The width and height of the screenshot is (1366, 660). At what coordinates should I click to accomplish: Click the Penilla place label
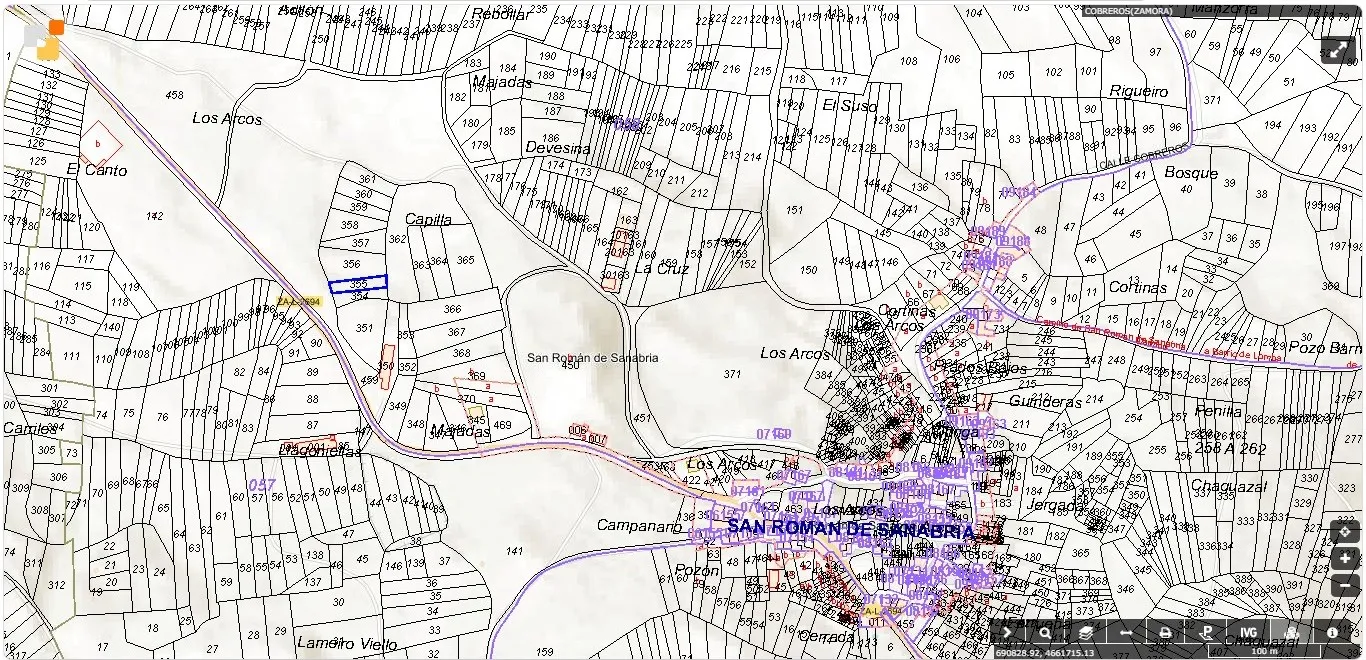click(x=1218, y=411)
